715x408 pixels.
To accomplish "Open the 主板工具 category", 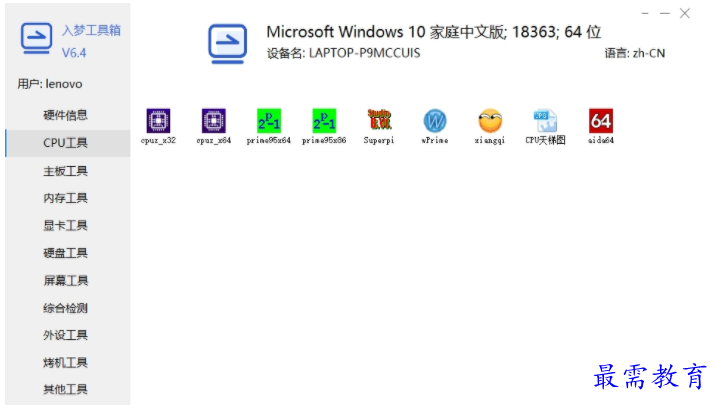I will [65, 171].
